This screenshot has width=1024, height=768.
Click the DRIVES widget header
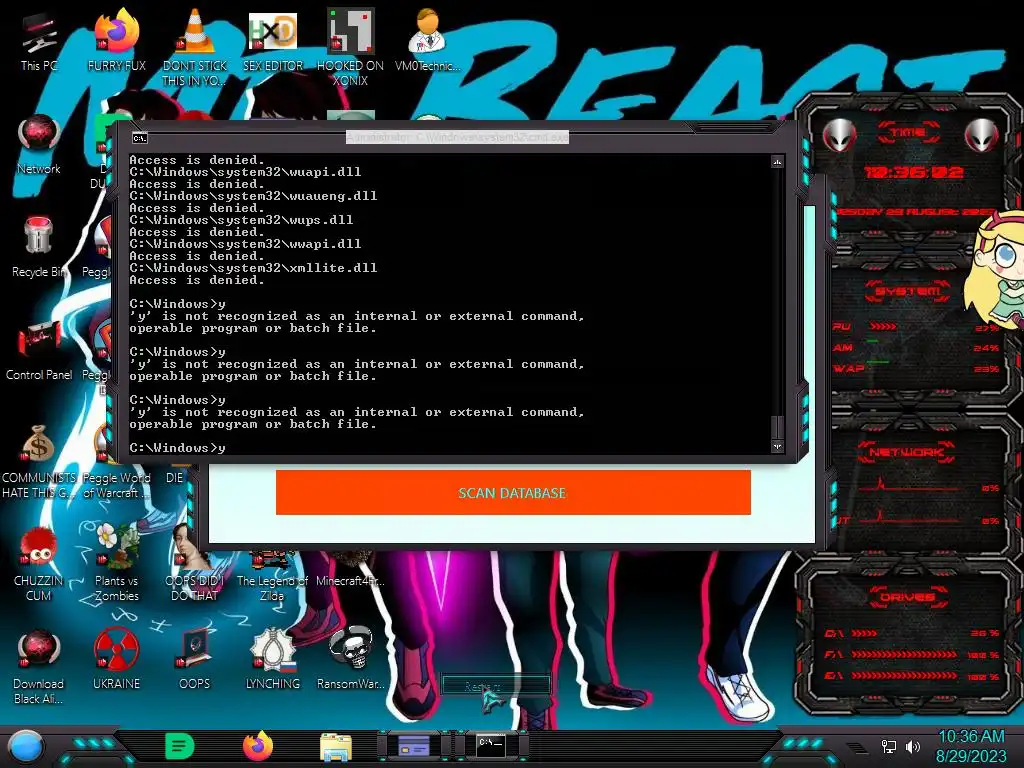[x=908, y=597]
